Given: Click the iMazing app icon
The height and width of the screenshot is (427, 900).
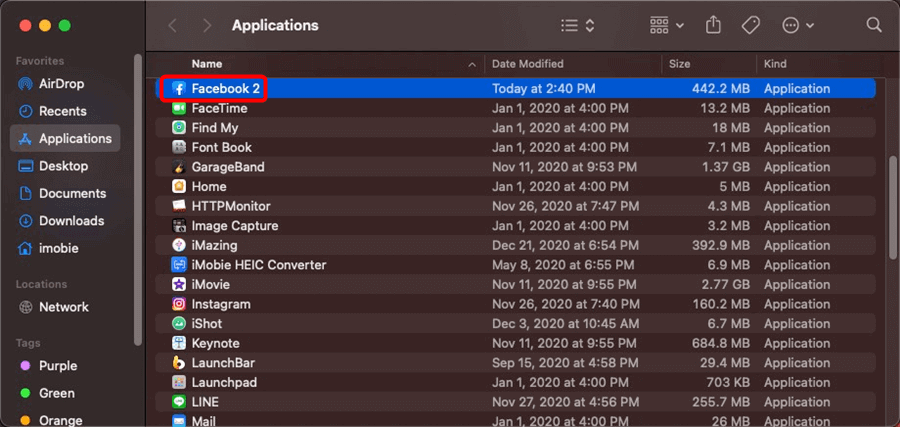Looking at the screenshot, I should pyautogui.click(x=179, y=245).
